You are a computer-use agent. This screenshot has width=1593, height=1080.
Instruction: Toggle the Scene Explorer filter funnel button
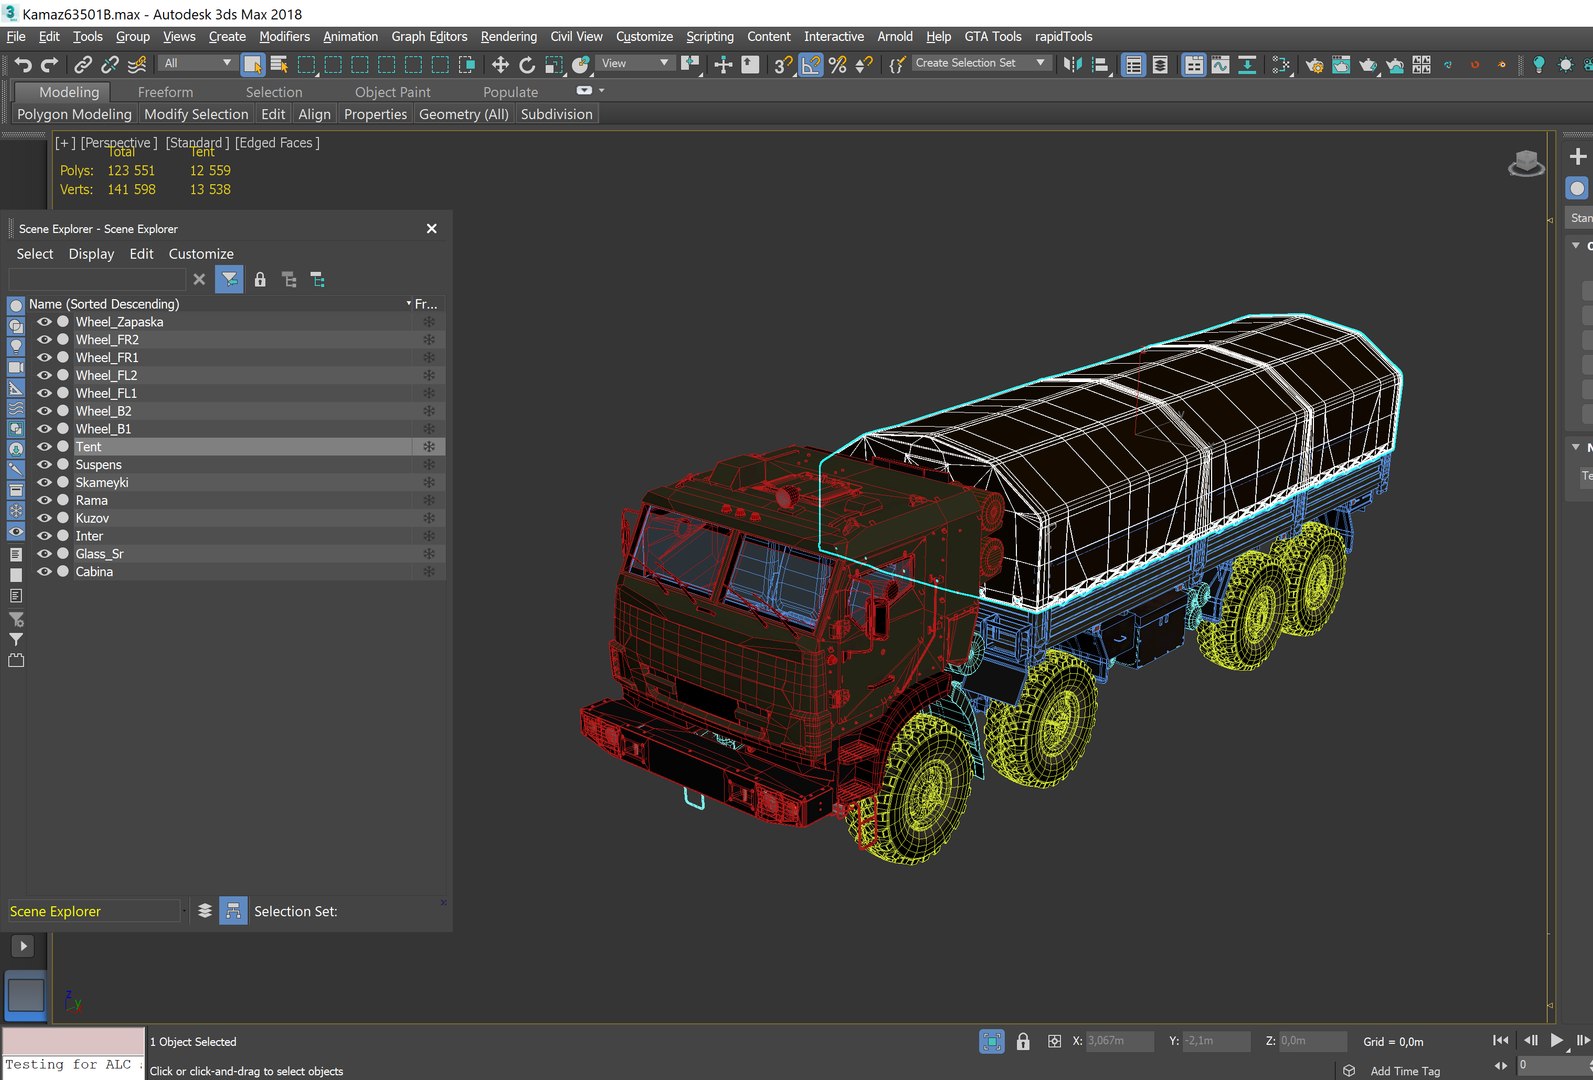229,280
